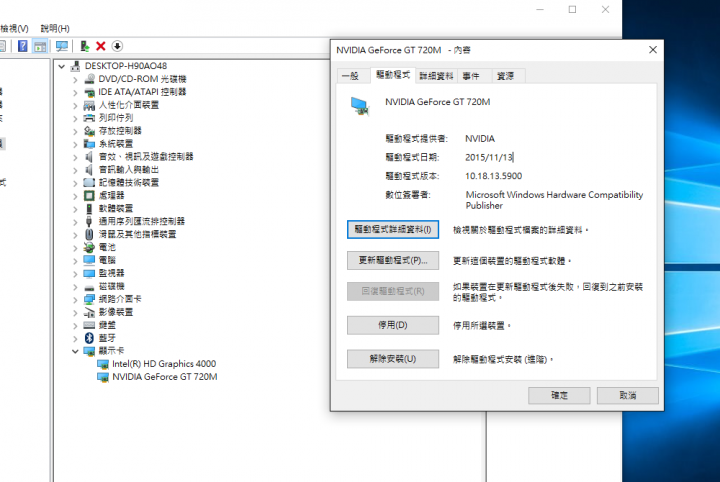Open the 說明(H) menu
Image resolution: width=720 pixels, height=482 pixels.
(x=55, y=28)
